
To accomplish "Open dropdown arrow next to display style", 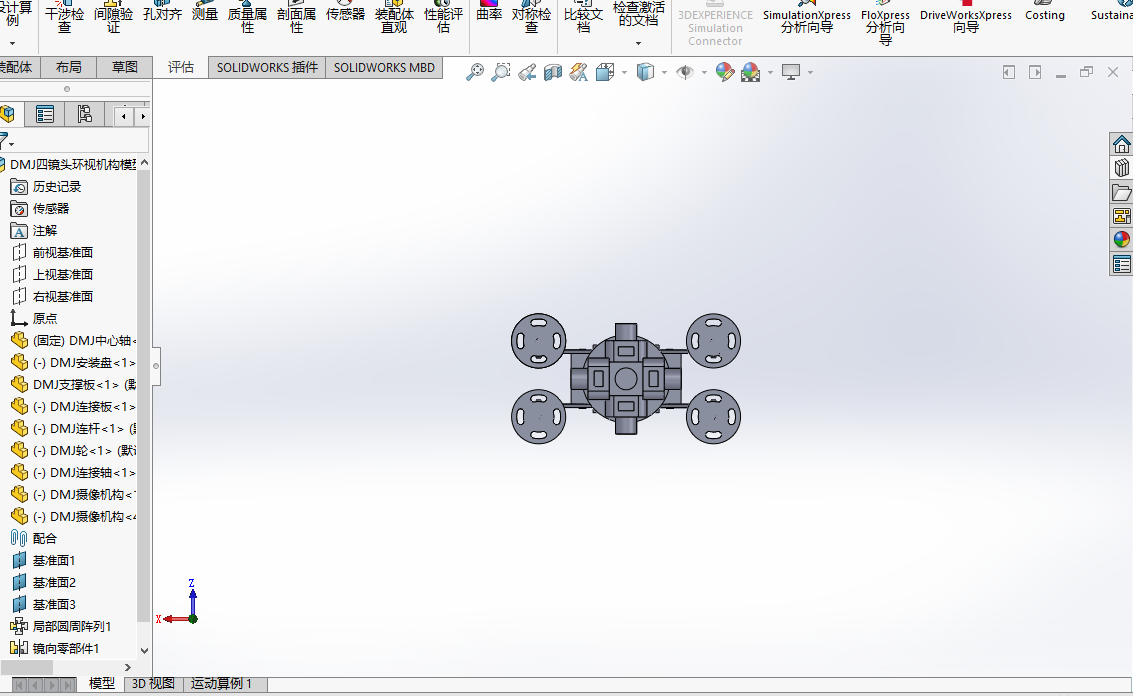I will (x=664, y=72).
